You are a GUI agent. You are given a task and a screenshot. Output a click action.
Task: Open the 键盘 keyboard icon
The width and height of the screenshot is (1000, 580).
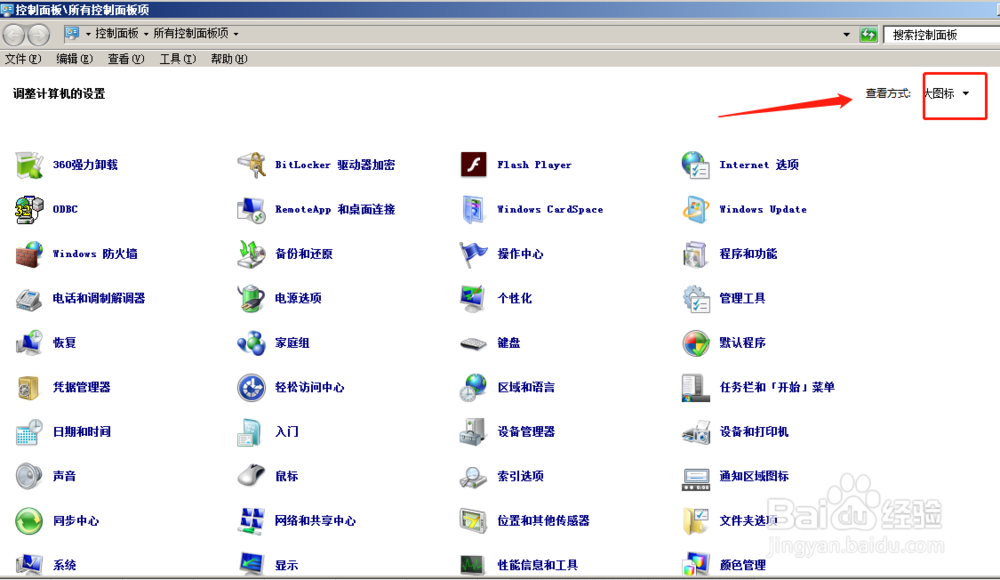(473, 343)
